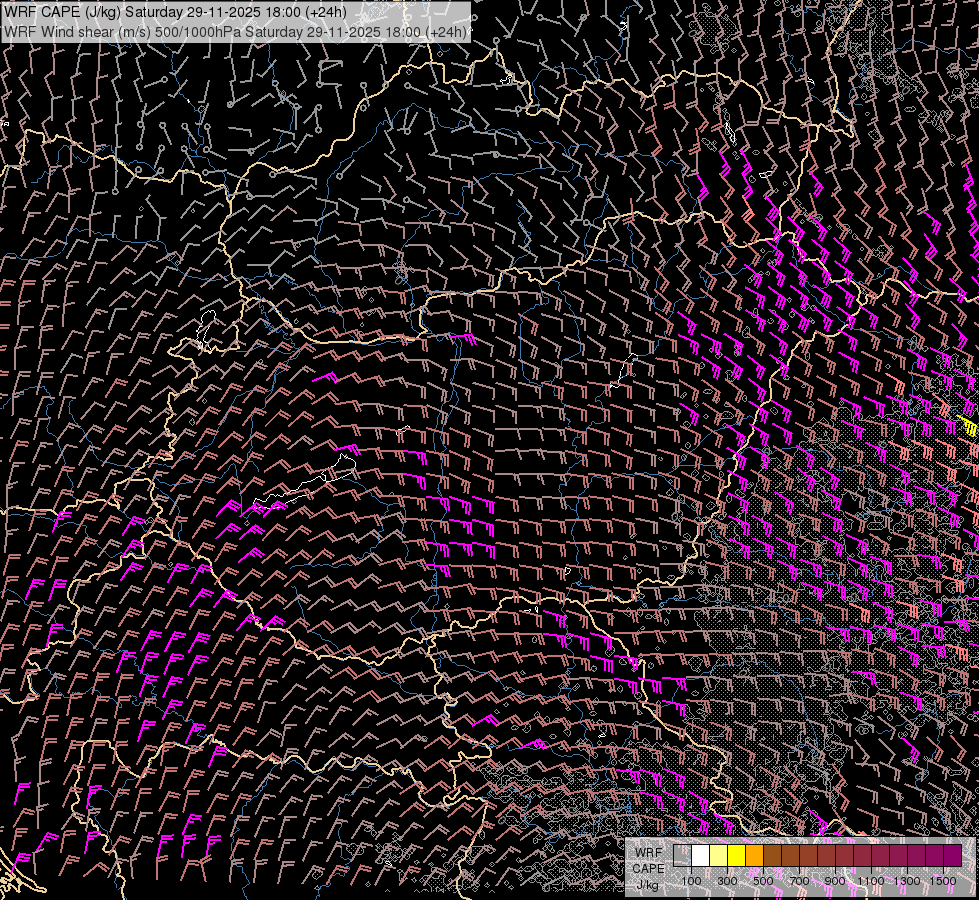Viewport: 979px width, 900px height.
Task: Click the small white-outlined lake in the upper left
Action: (x=208, y=322)
